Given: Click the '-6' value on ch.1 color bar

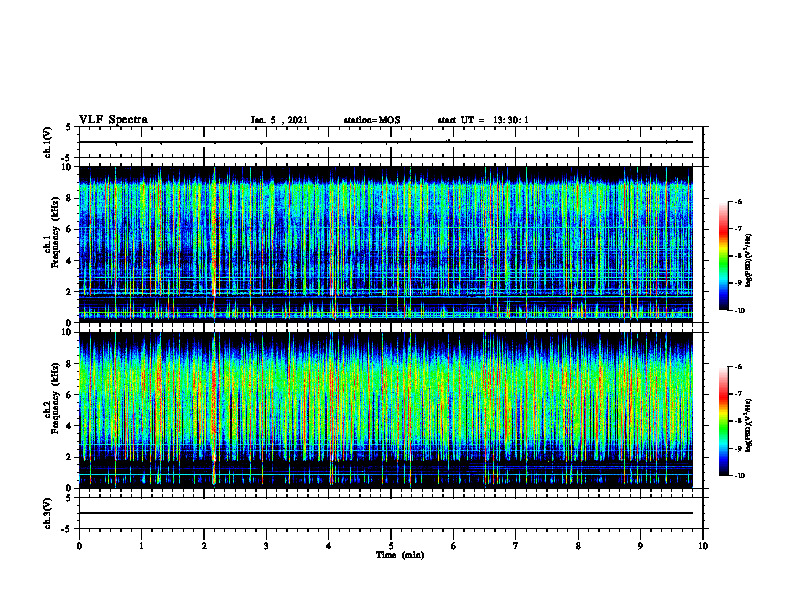Looking at the screenshot, I should [x=738, y=201].
